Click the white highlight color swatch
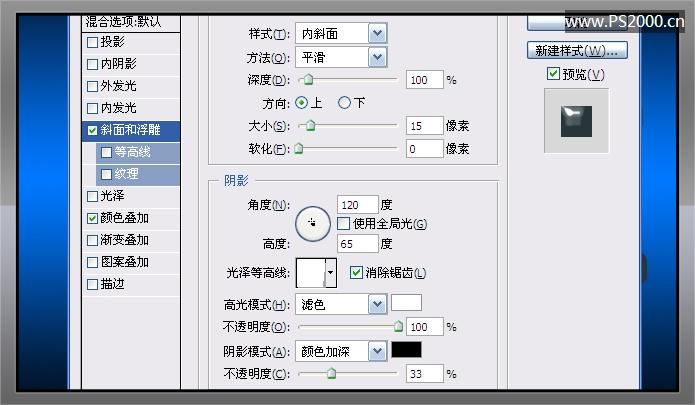 pyautogui.click(x=406, y=303)
